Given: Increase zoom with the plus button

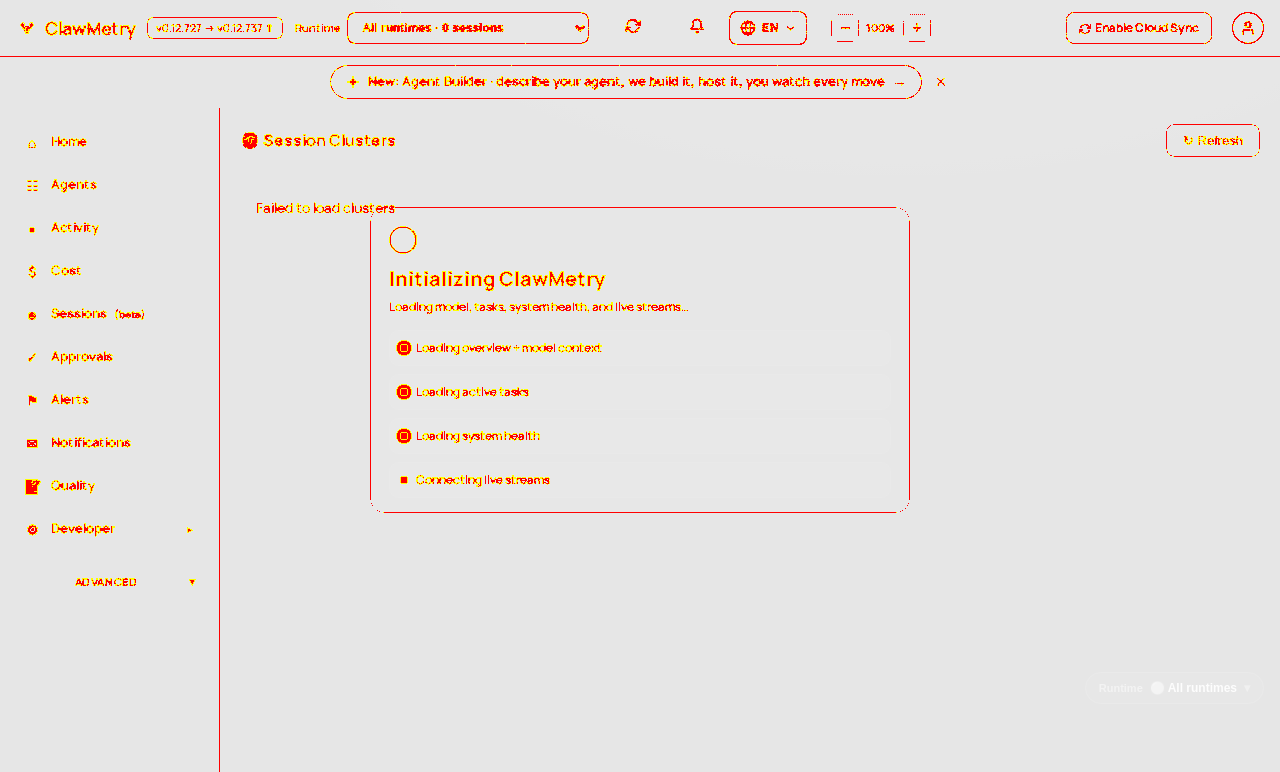Looking at the screenshot, I should (x=917, y=28).
